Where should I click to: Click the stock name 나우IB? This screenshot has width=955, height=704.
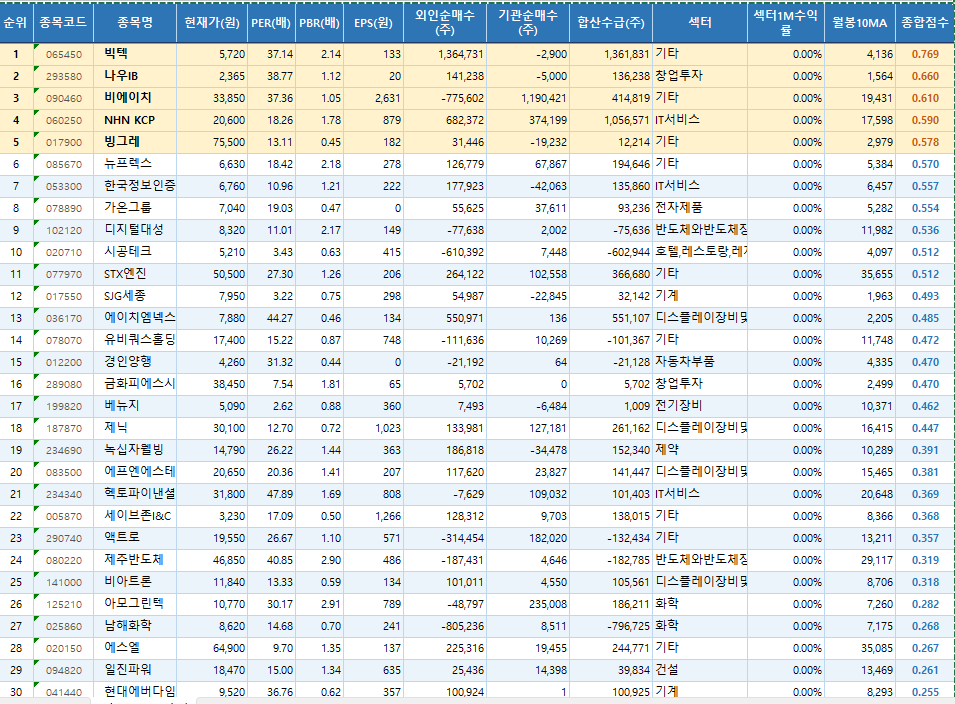point(121,76)
